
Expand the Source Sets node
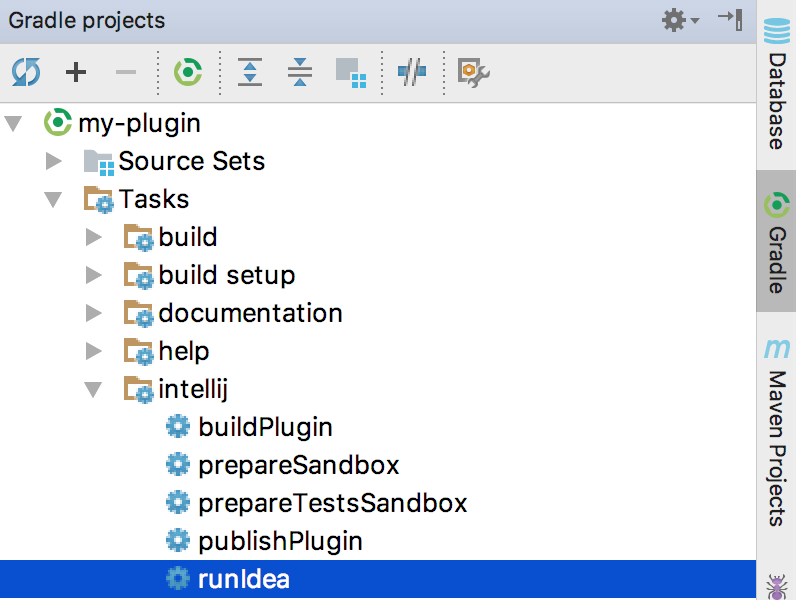point(54,161)
